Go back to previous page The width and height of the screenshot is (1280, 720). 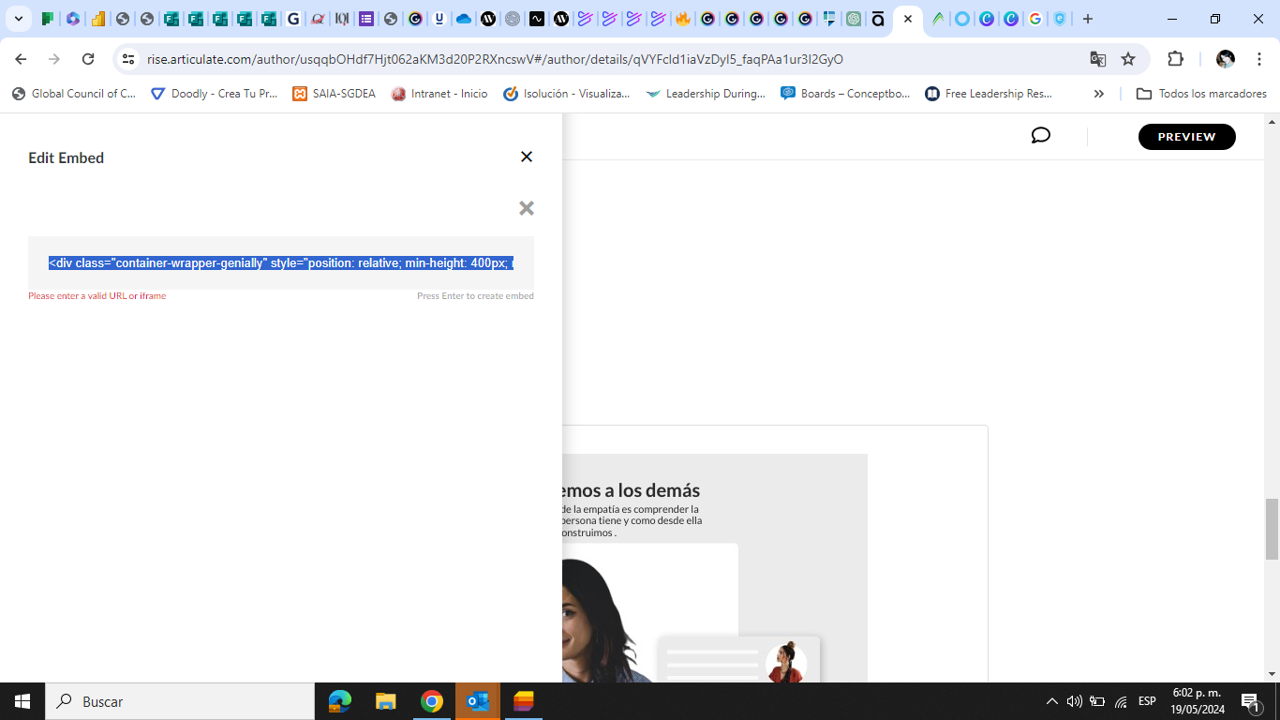[21, 59]
